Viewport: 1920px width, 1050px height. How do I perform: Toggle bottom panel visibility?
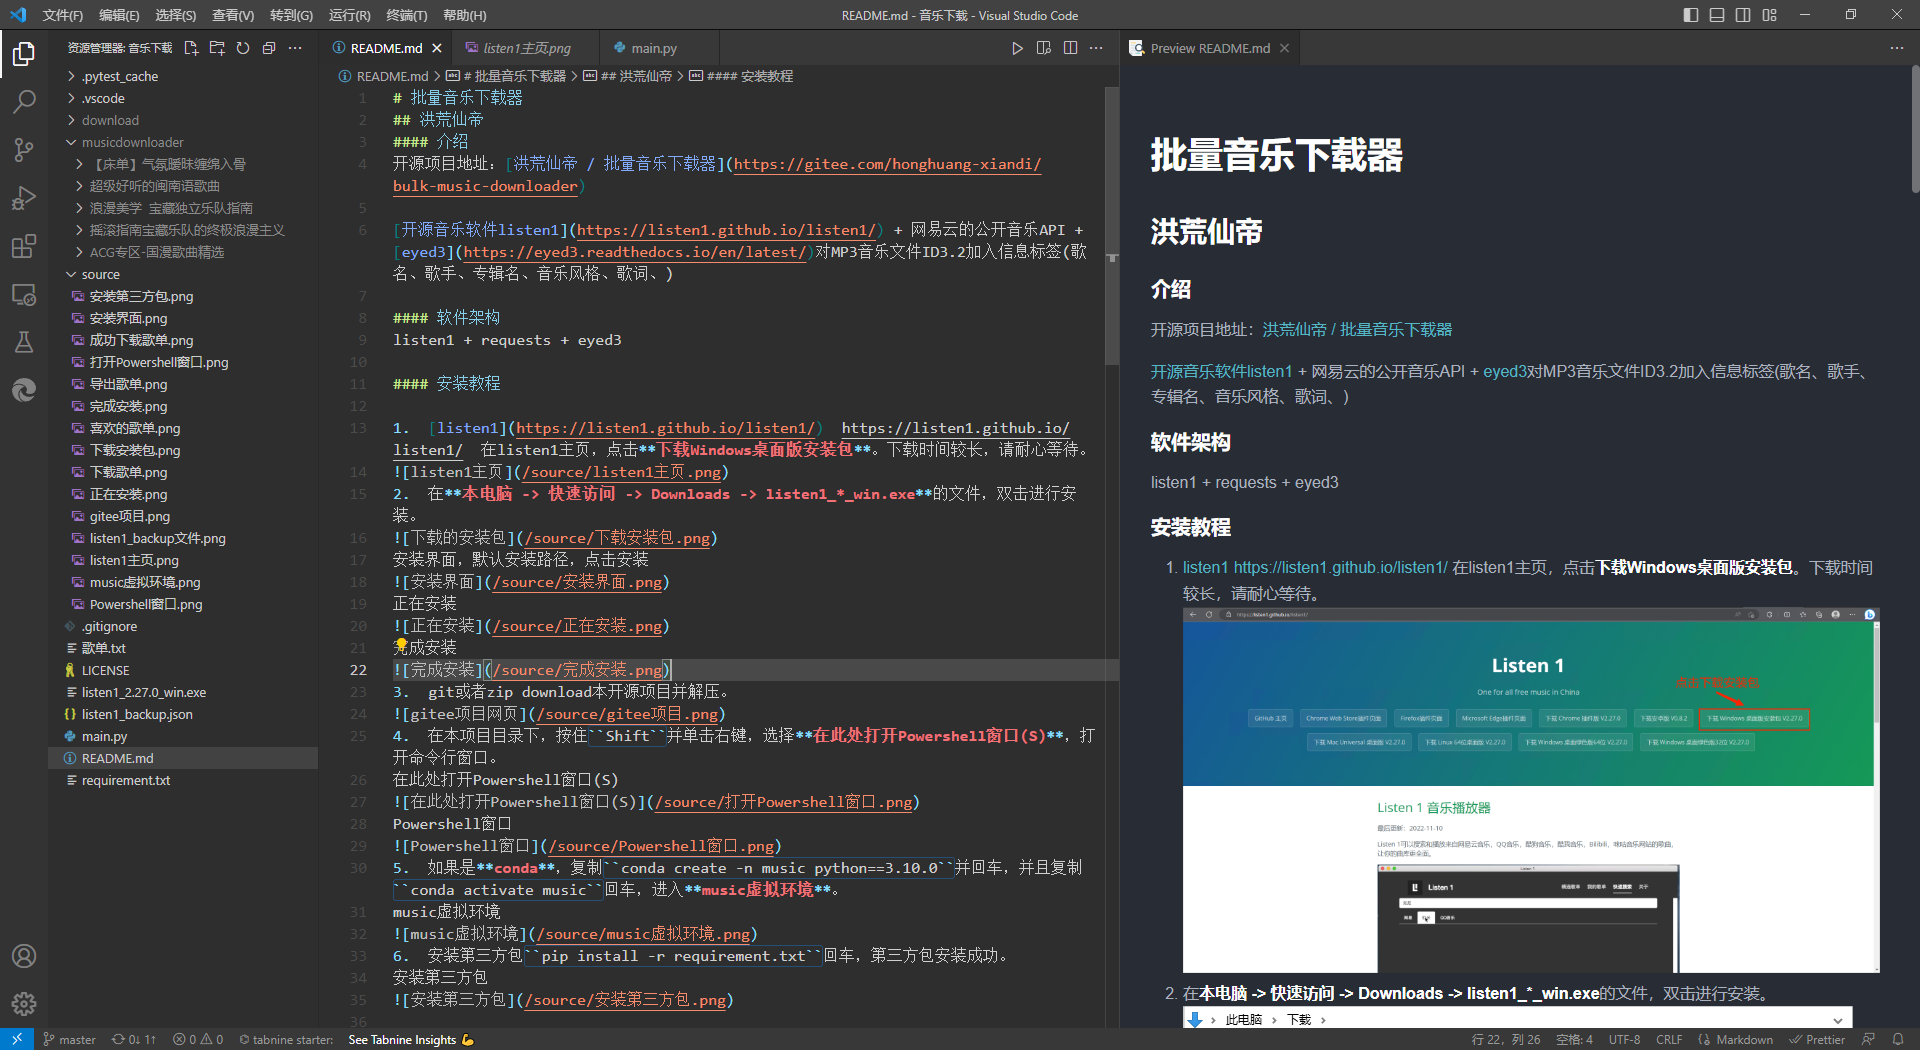tap(1717, 15)
